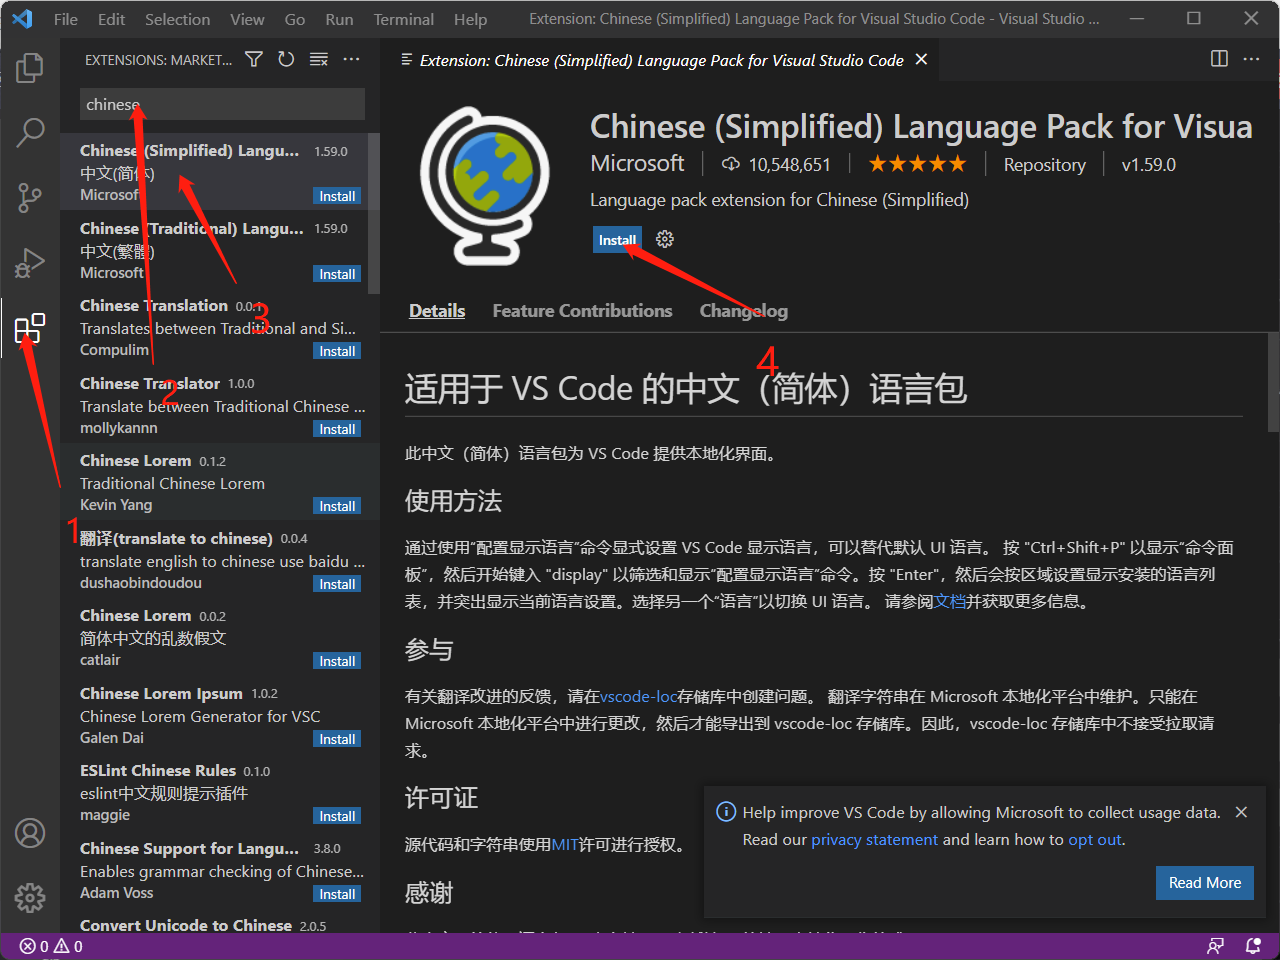
Task: Open the Repository link
Action: pos(1044,165)
